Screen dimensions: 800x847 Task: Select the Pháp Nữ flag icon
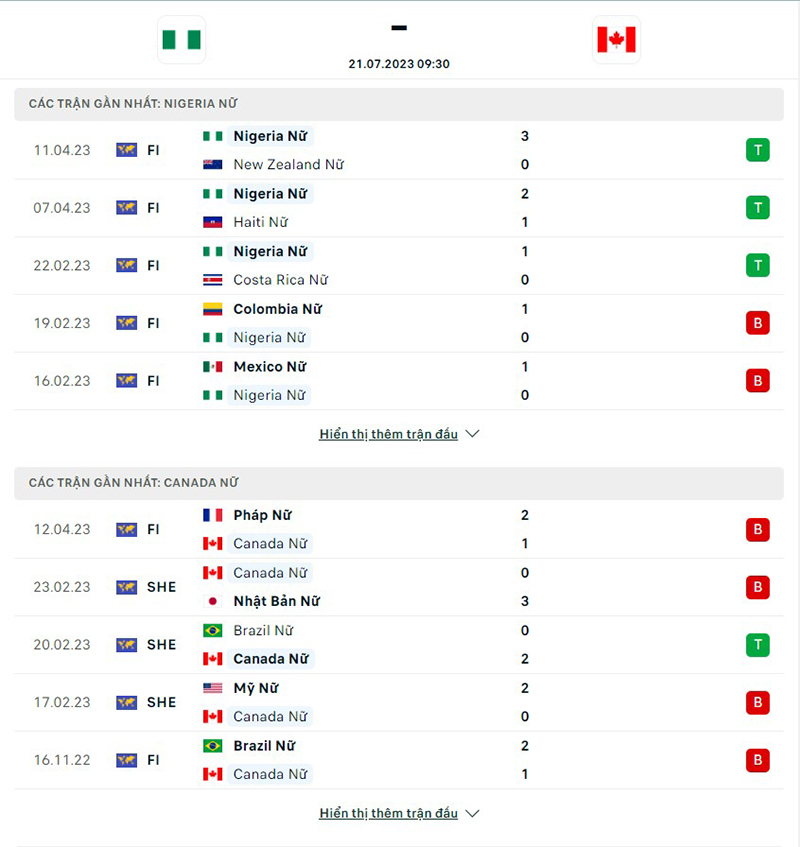click(214, 515)
